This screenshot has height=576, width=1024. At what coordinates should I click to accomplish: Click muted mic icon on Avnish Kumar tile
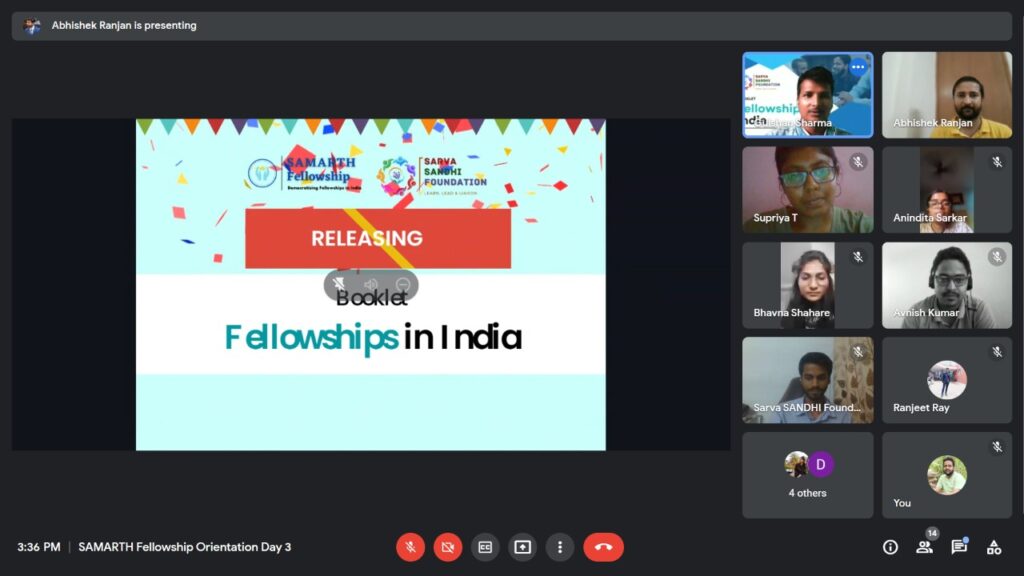coord(997,257)
